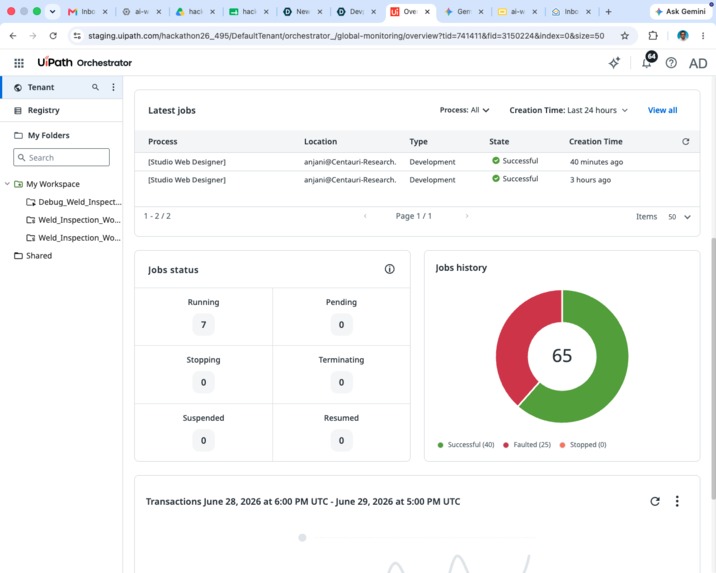The height and width of the screenshot is (573, 716).
Task: Go back in browser history
Action: pyautogui.click(x=13, y=36)
